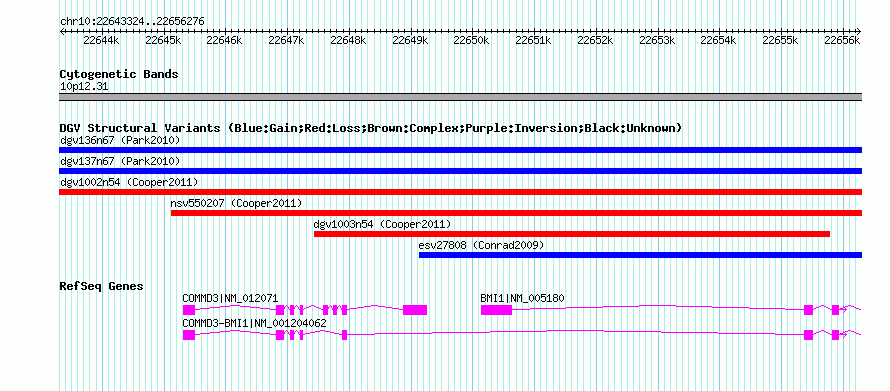Click the 22650k ruler tick label
The image size is (890, 391).
click(x=471, y=40)
